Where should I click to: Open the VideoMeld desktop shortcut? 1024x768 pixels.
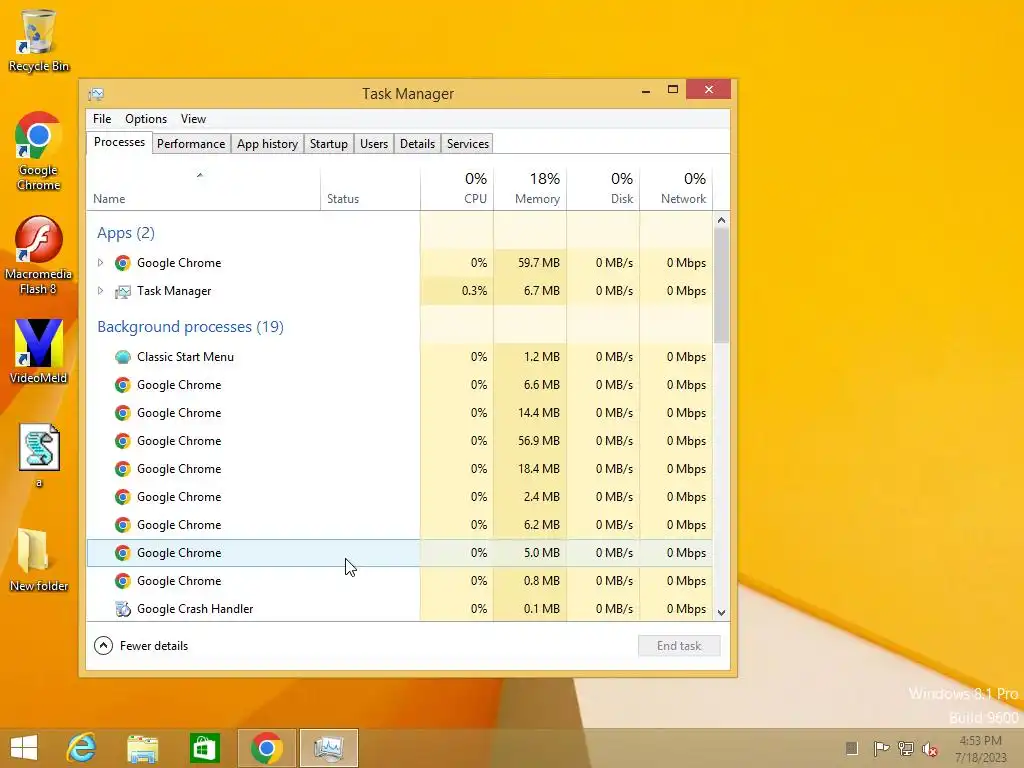pos(38,351)
